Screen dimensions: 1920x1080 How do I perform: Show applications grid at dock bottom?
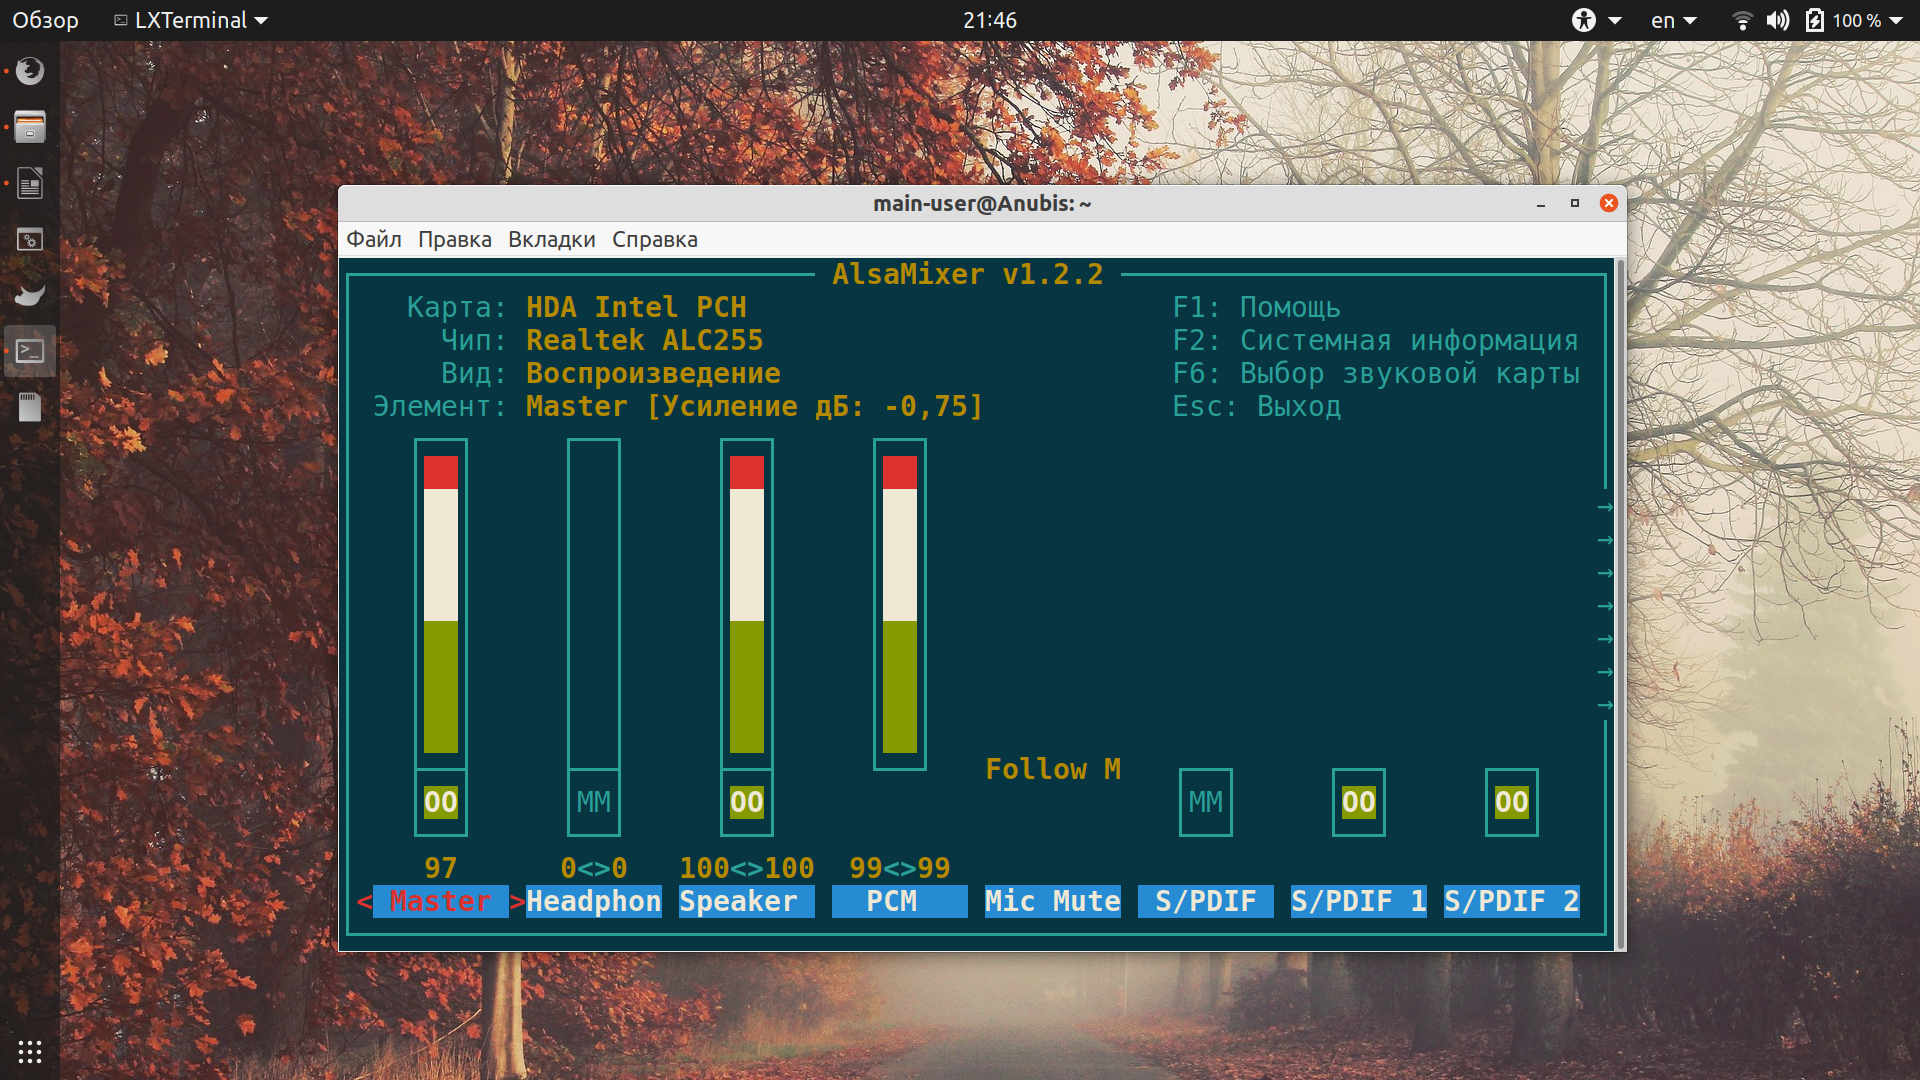coord(30,1052)
